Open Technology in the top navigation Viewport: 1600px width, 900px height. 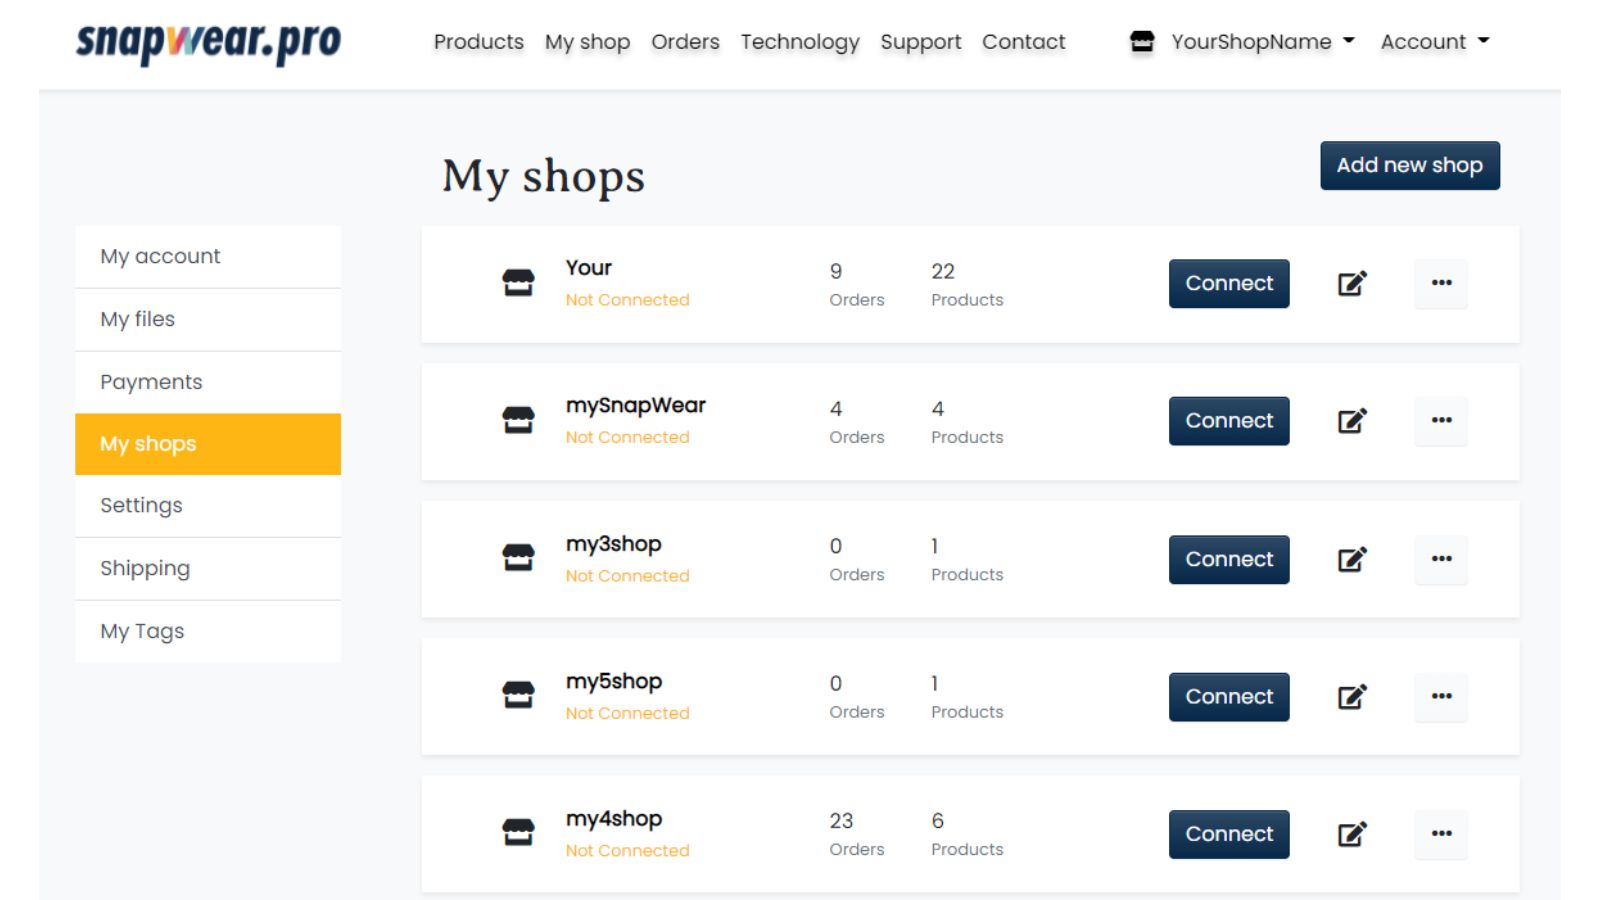[x=800, y=42]
